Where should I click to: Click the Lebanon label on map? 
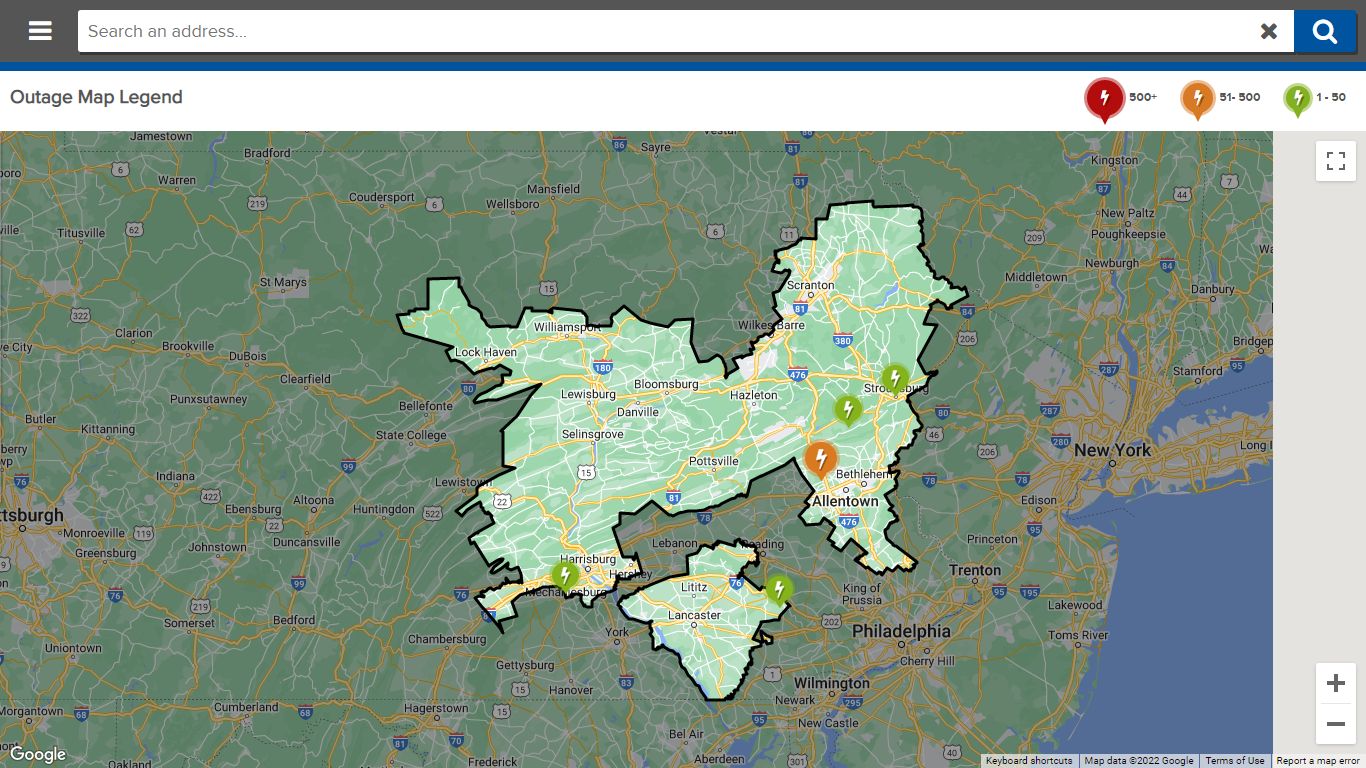(675, 543)
